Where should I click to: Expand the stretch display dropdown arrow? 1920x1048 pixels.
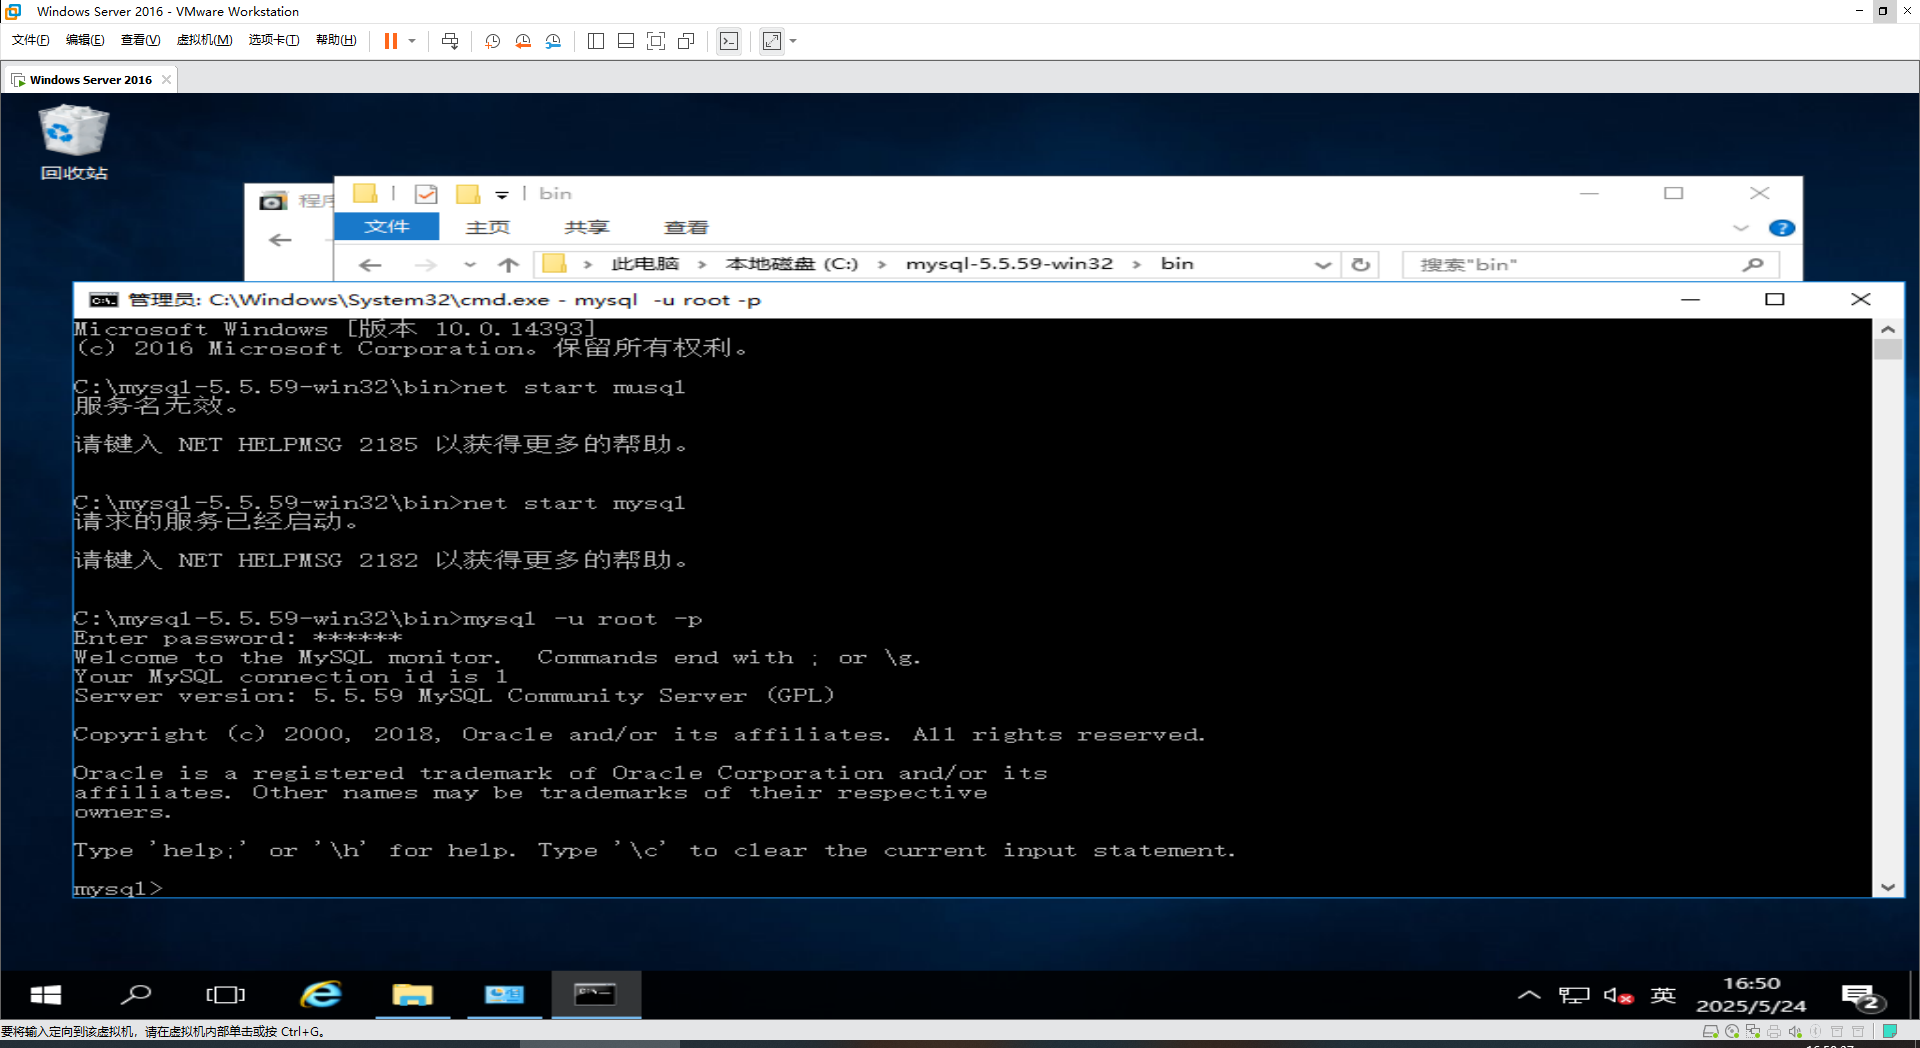(x=793, y=41)
